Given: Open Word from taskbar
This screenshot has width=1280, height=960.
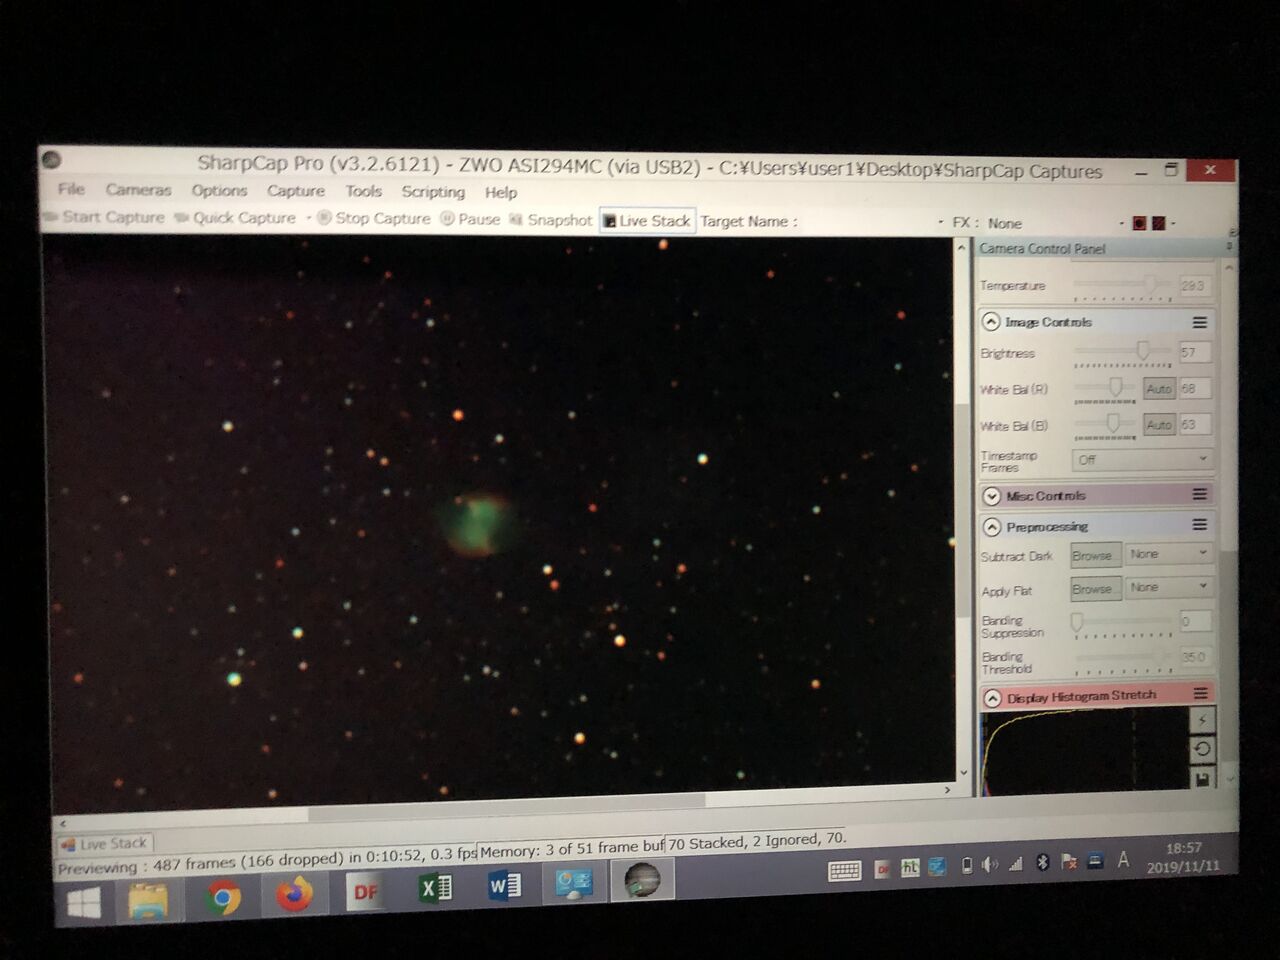Looking at the screenshot, I should pyautogui.click(x=505, y=886).
